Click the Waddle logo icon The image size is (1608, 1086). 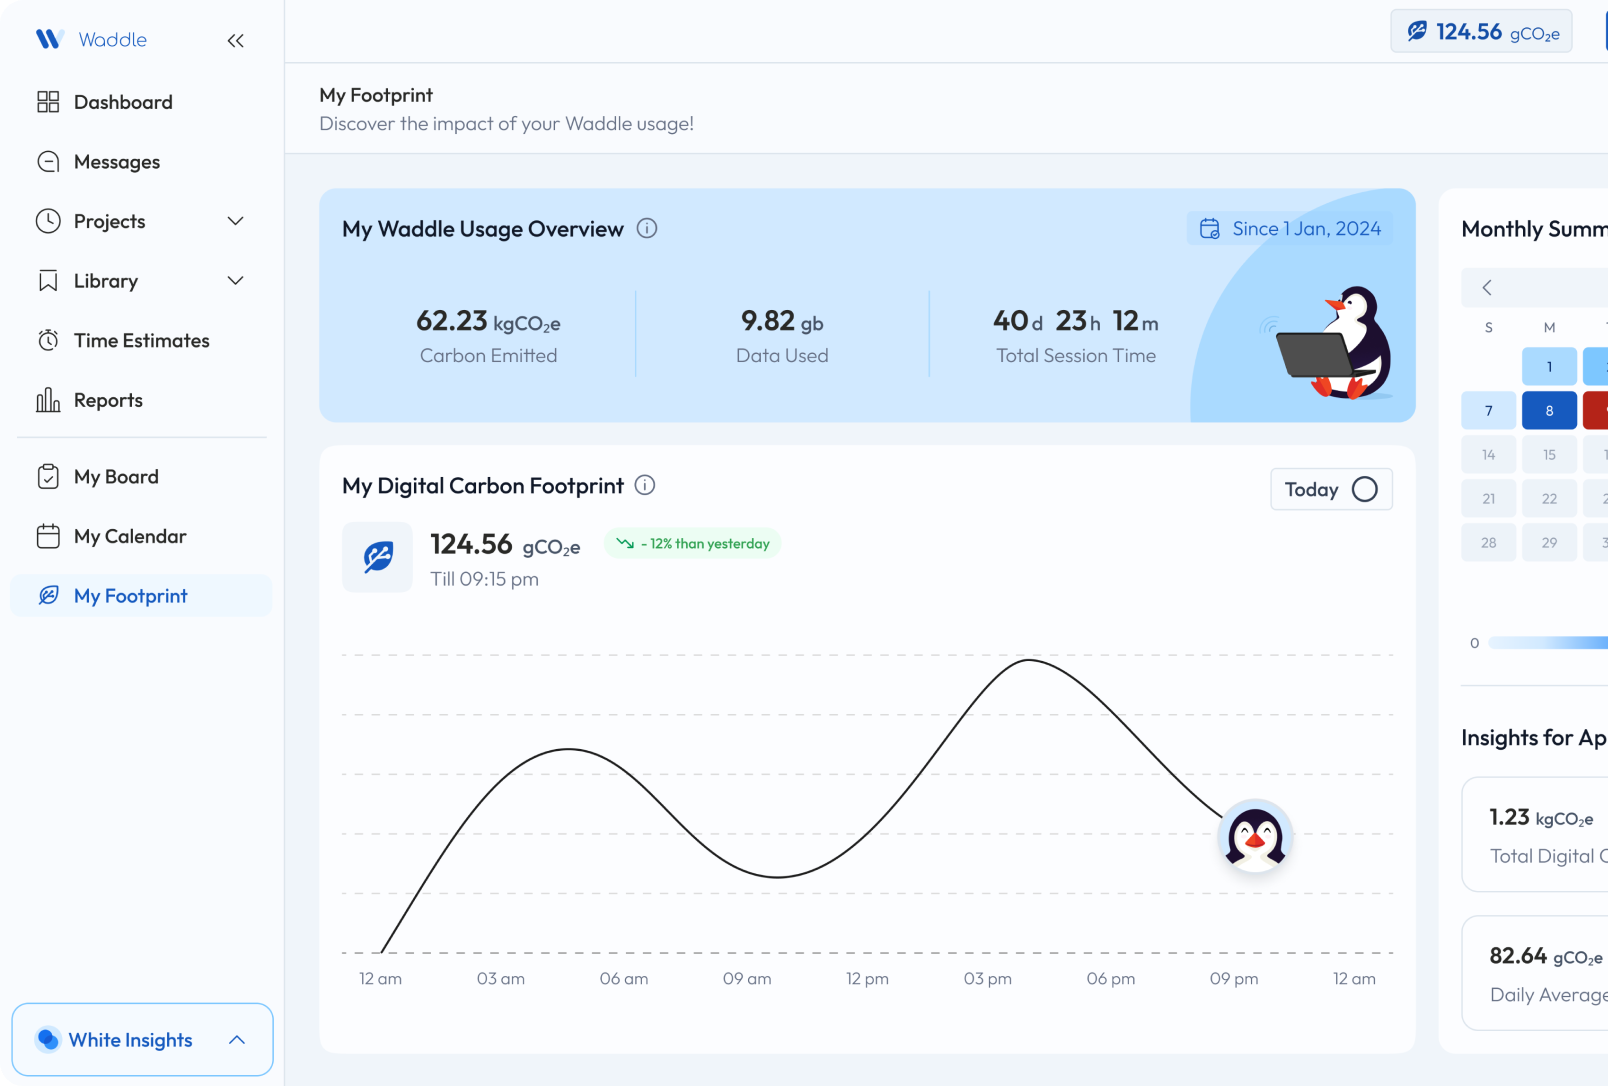click(49, 39)
